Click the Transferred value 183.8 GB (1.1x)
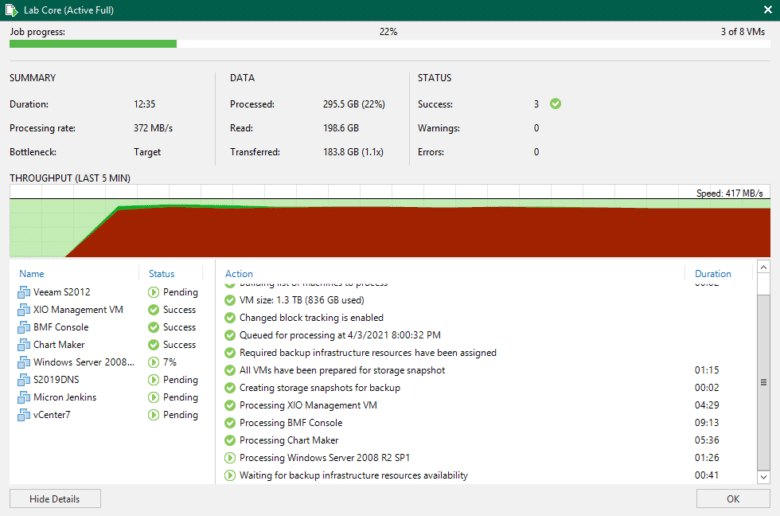Image resolution: width=780 pixels, height=516 pixels. click(x=353, y=152)
